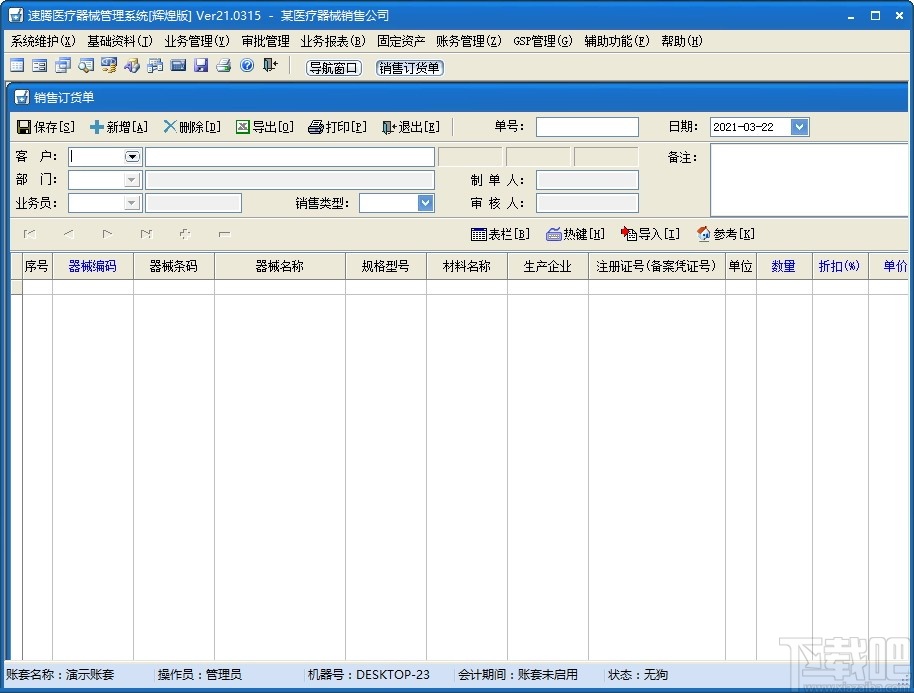Screen dimensions: 914x693
Task: Open the 热键[H] hotkey panel
Action: tap(573, 233)
